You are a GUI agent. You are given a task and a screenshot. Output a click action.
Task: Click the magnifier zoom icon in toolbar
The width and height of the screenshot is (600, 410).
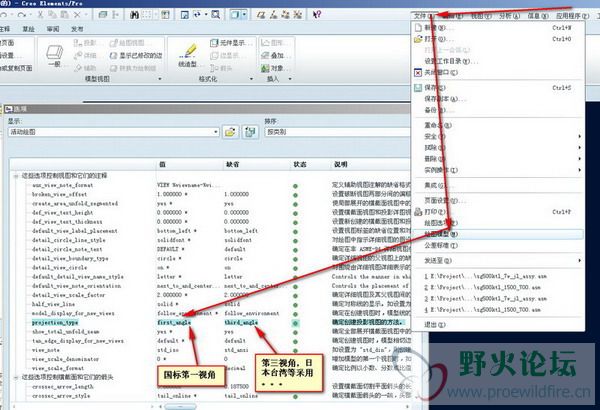coord(216,15)
